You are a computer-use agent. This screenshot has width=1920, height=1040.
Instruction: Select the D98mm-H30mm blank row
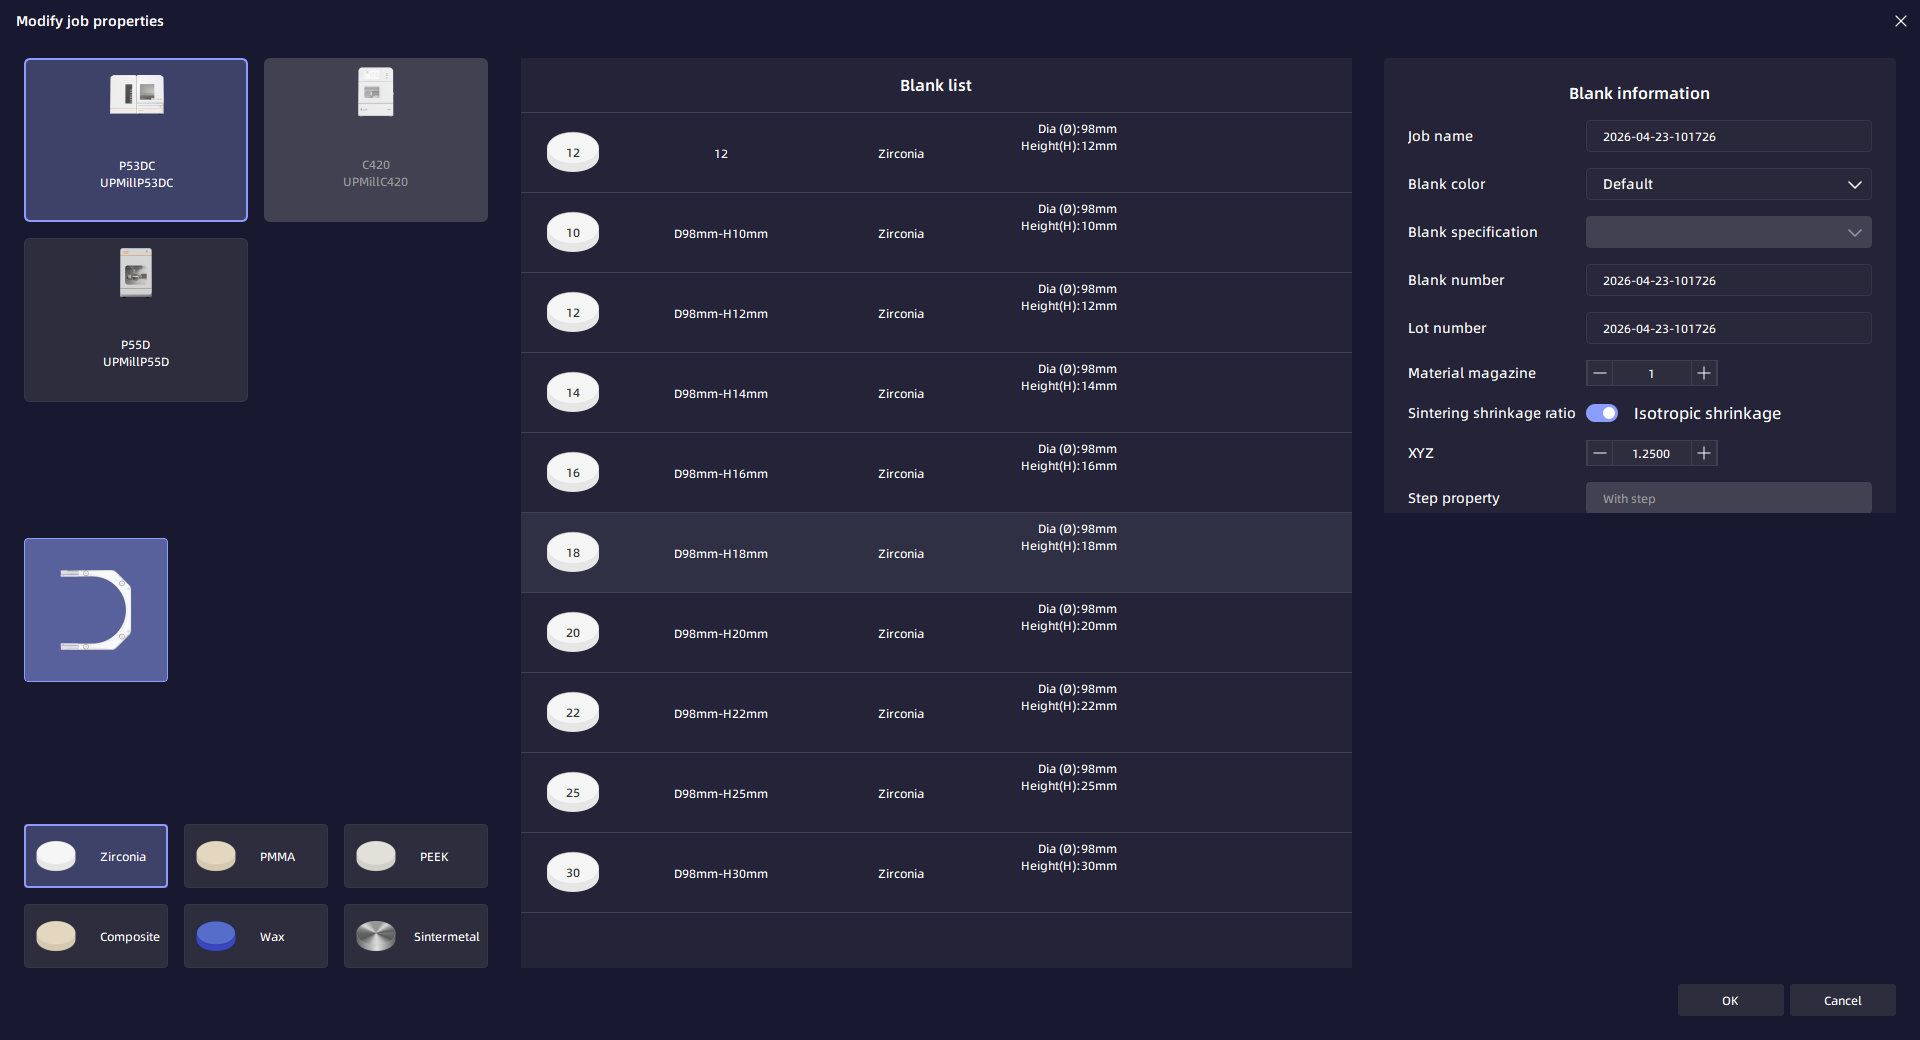pyautogui.click(x=936, y=873)
